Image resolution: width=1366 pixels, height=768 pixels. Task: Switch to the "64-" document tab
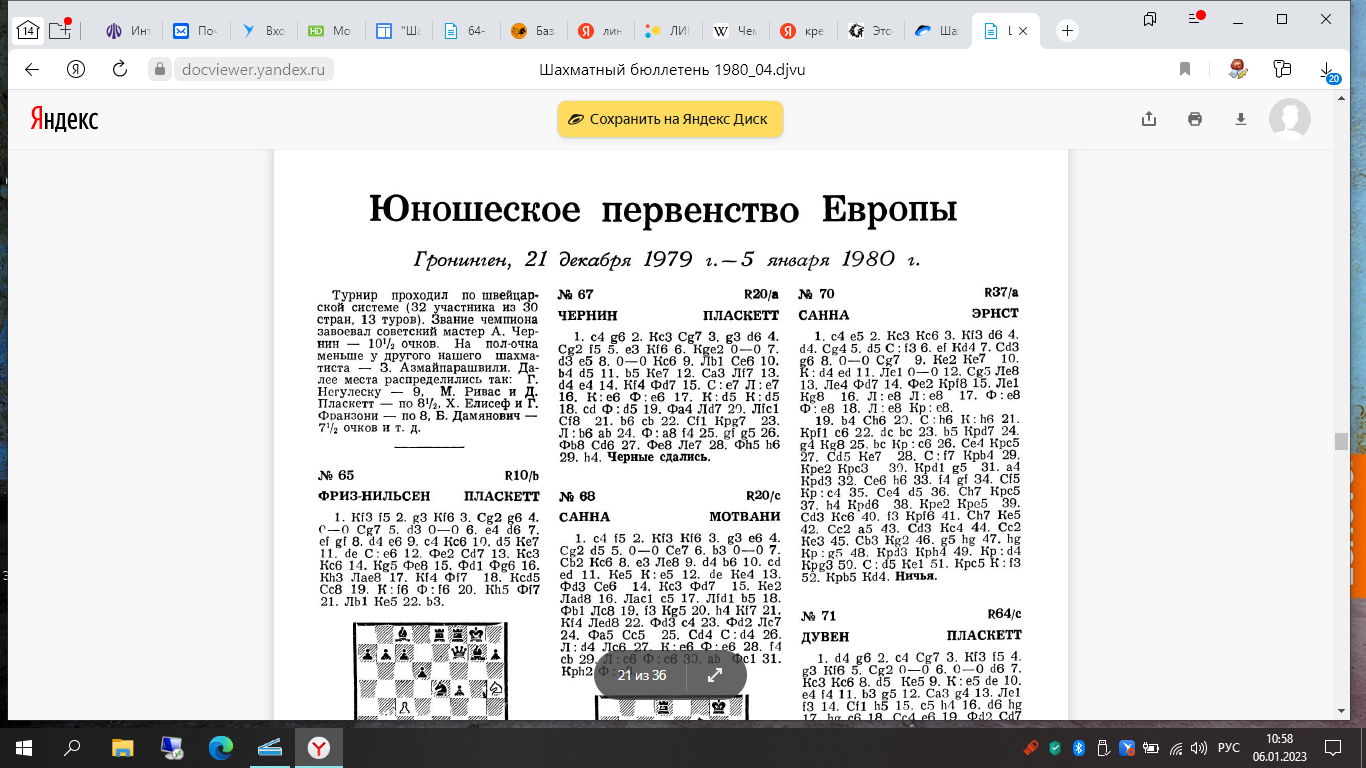(465, 31)
